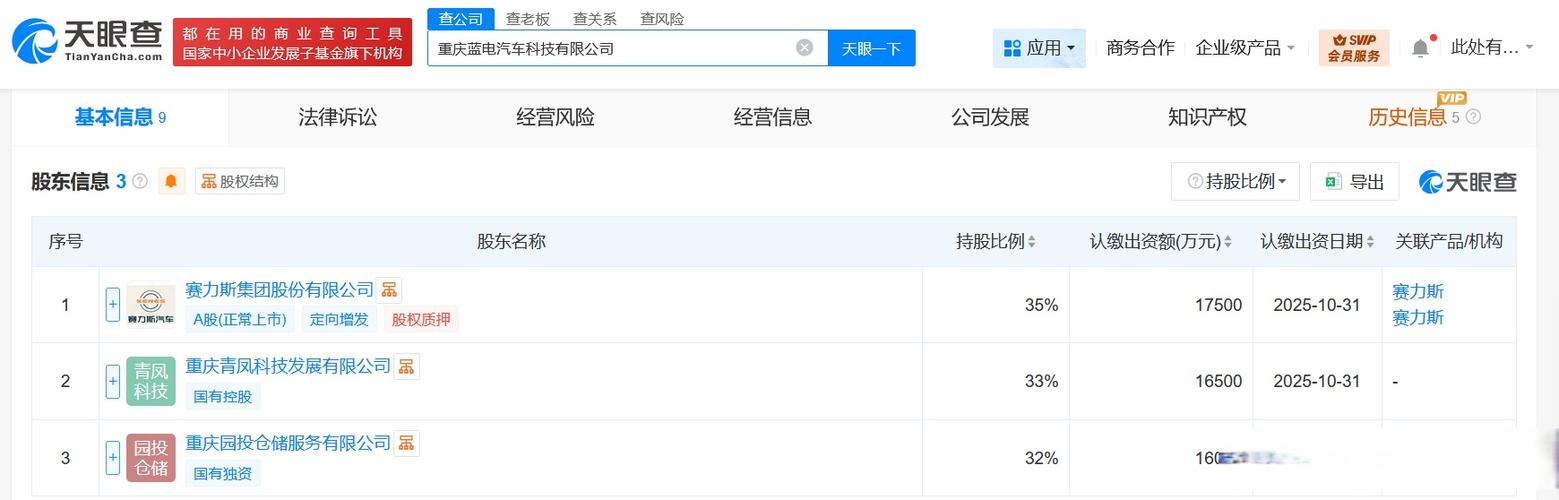The width and height of the screenshot is (1559, 500).
Task: Open the notification bell in header
Action: pos(1420,47)
